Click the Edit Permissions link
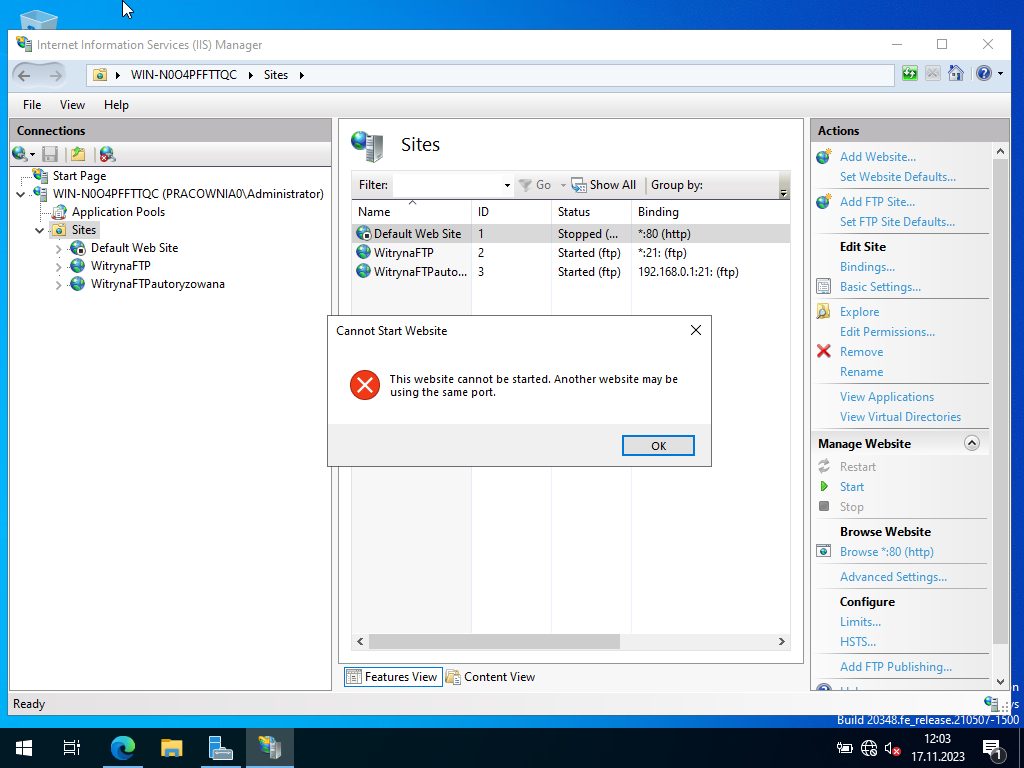This screenshot has width=1024, height=768. pos(888,332)
